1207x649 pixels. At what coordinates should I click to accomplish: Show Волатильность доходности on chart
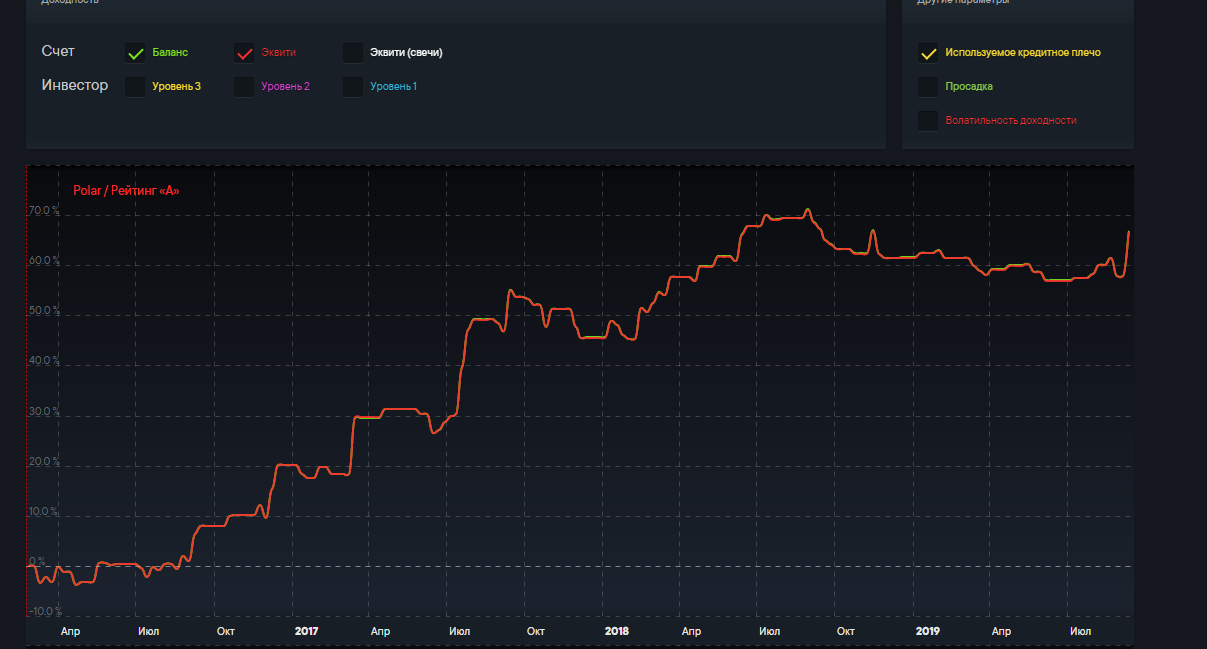tap(928, 121)
